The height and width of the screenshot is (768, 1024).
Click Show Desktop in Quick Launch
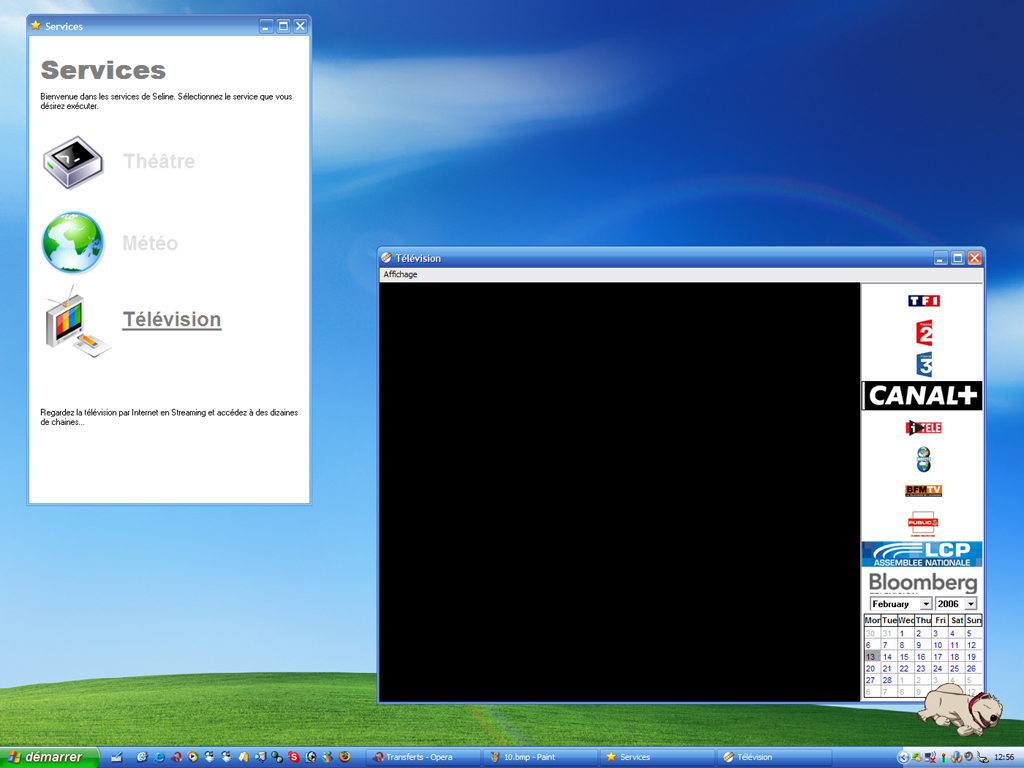[x=116, y=757]
